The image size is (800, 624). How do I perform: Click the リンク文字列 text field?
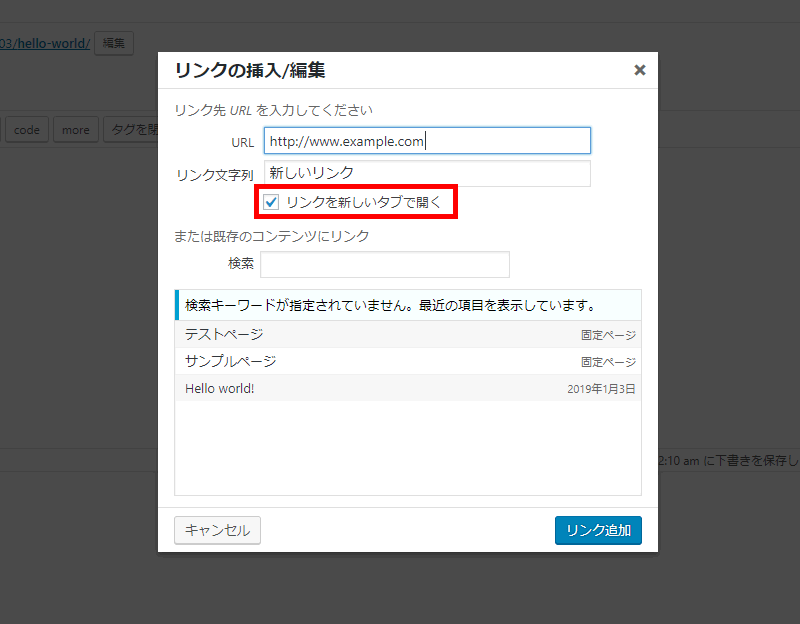point(427,174)
